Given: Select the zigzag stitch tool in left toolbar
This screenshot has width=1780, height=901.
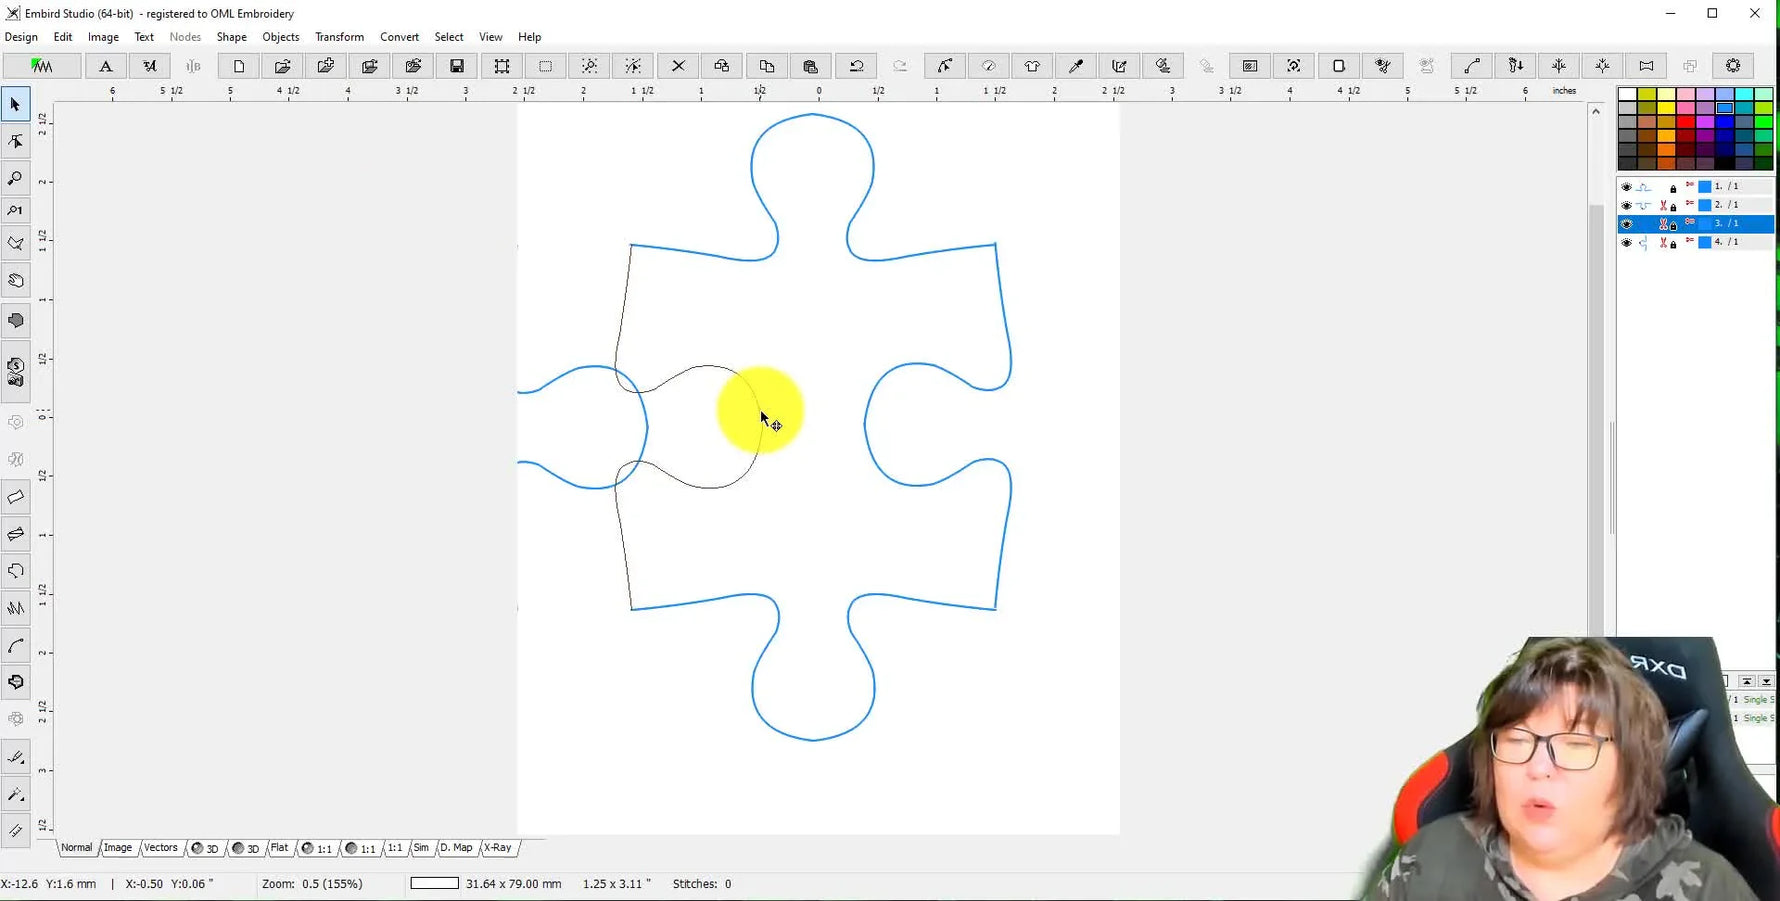Looking at the screenshot, I should 15,608.
